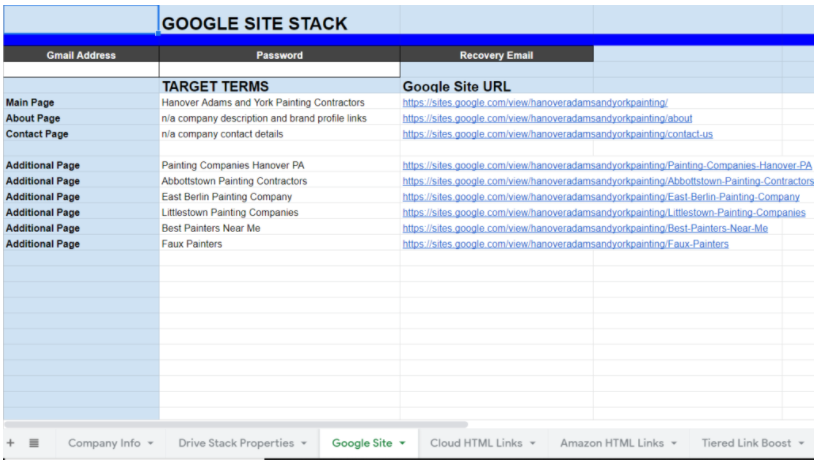This screenshot has width=819, height=465.
Task: Select the Recovery Email header cell
Action: coord(496,54)
